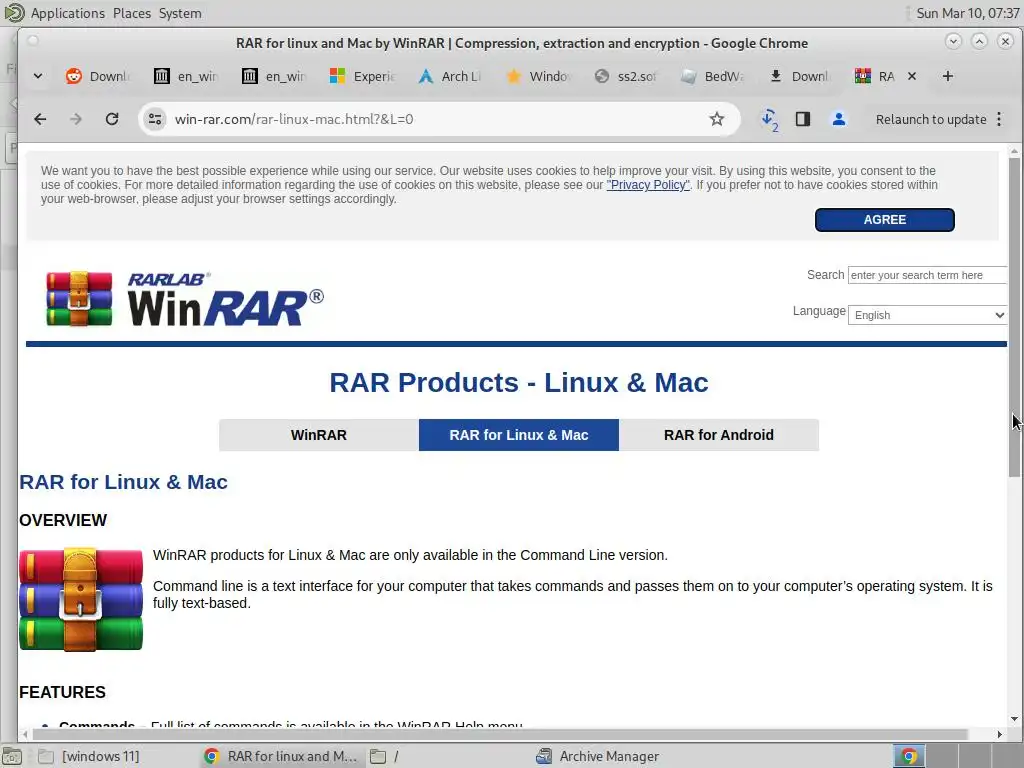Image resolution: width=1024 pixels, height=768 pixels.
Task: Click the FEATURES heading
Action: click(62, 692)
